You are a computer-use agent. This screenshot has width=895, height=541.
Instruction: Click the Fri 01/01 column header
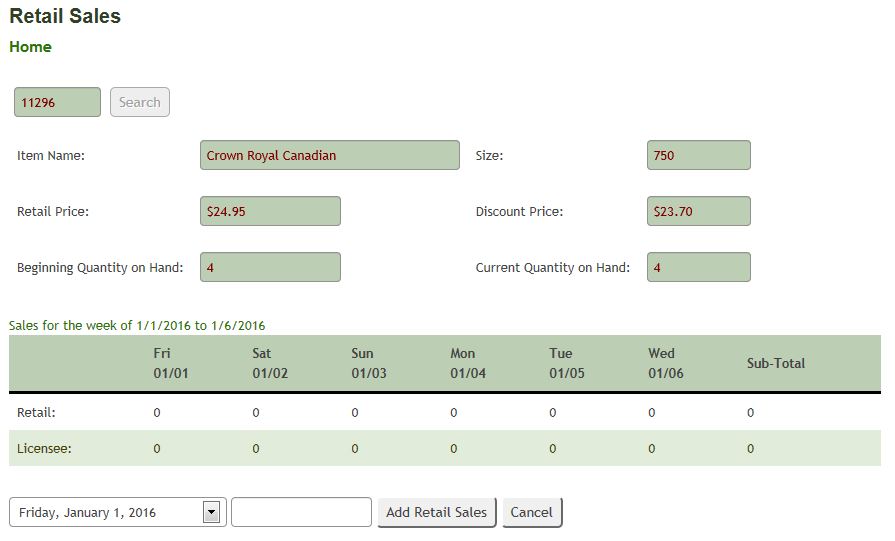[171, 363]
